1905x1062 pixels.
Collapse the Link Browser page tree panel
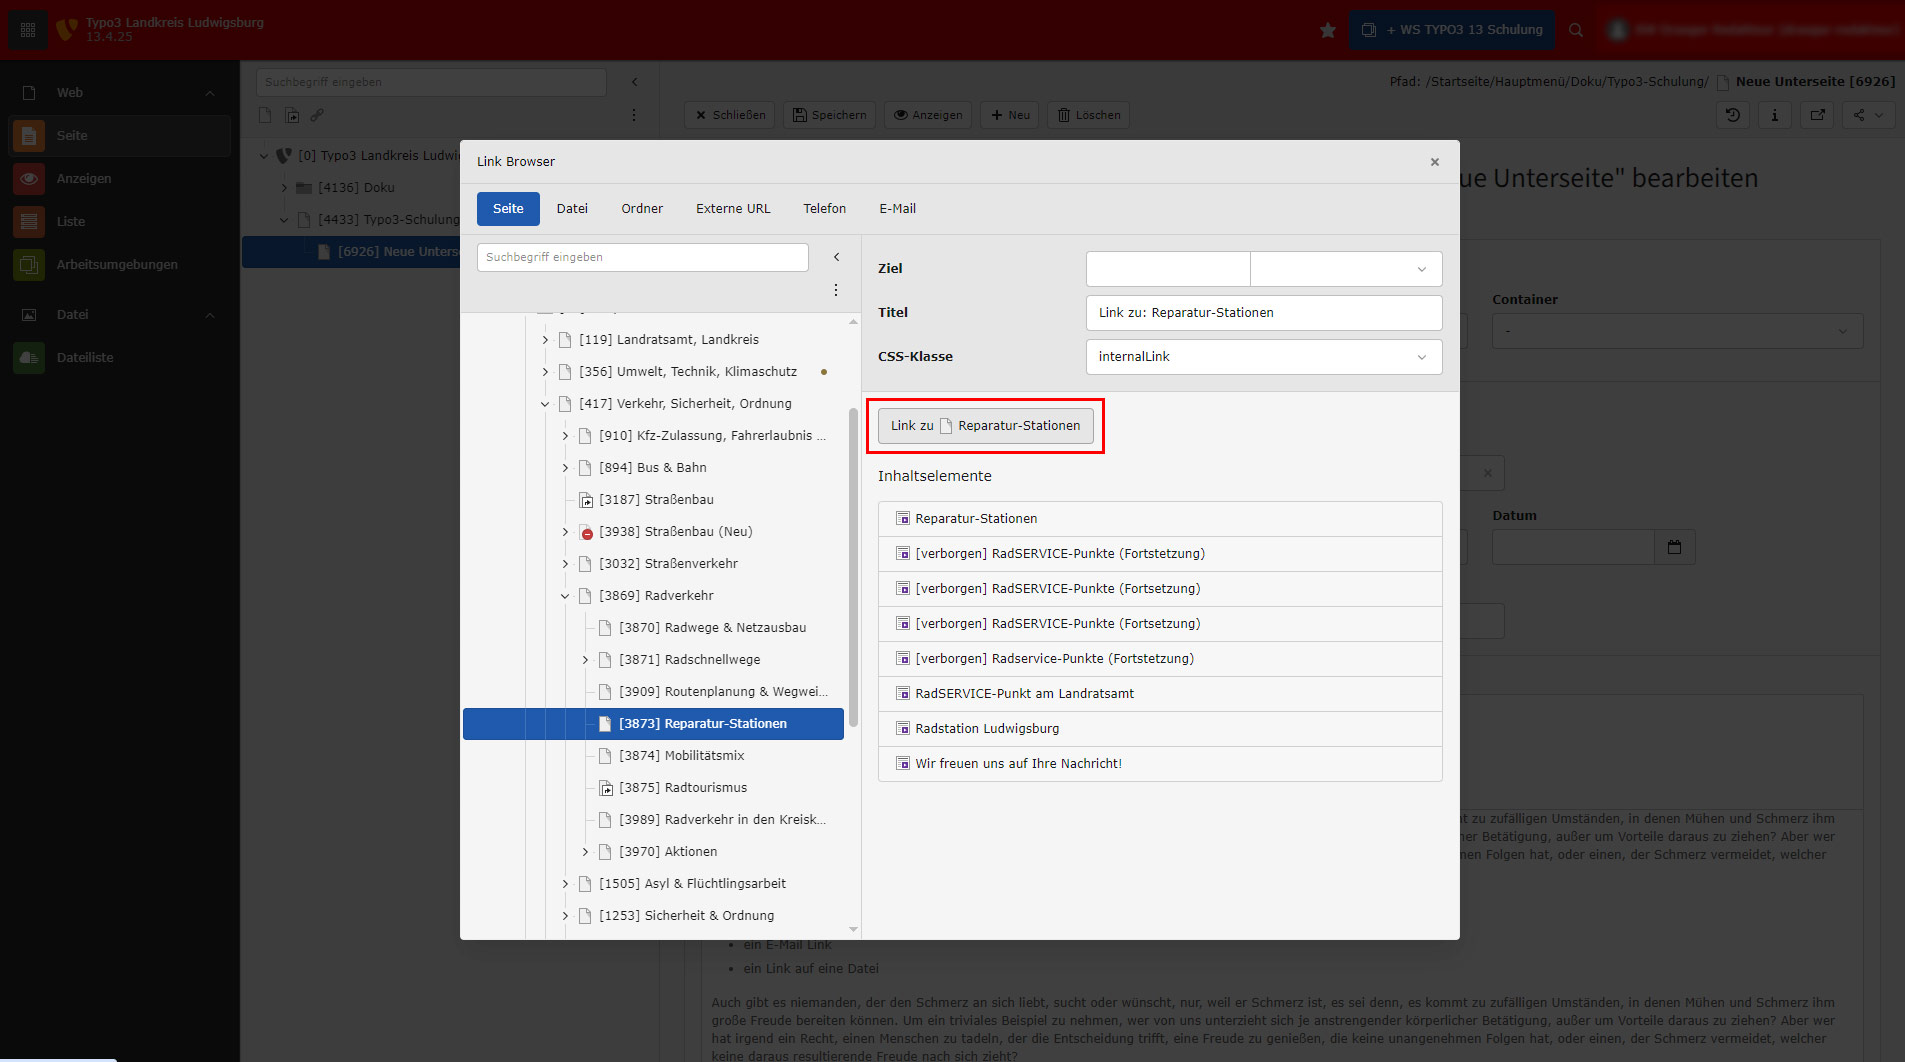click(836, 257)
